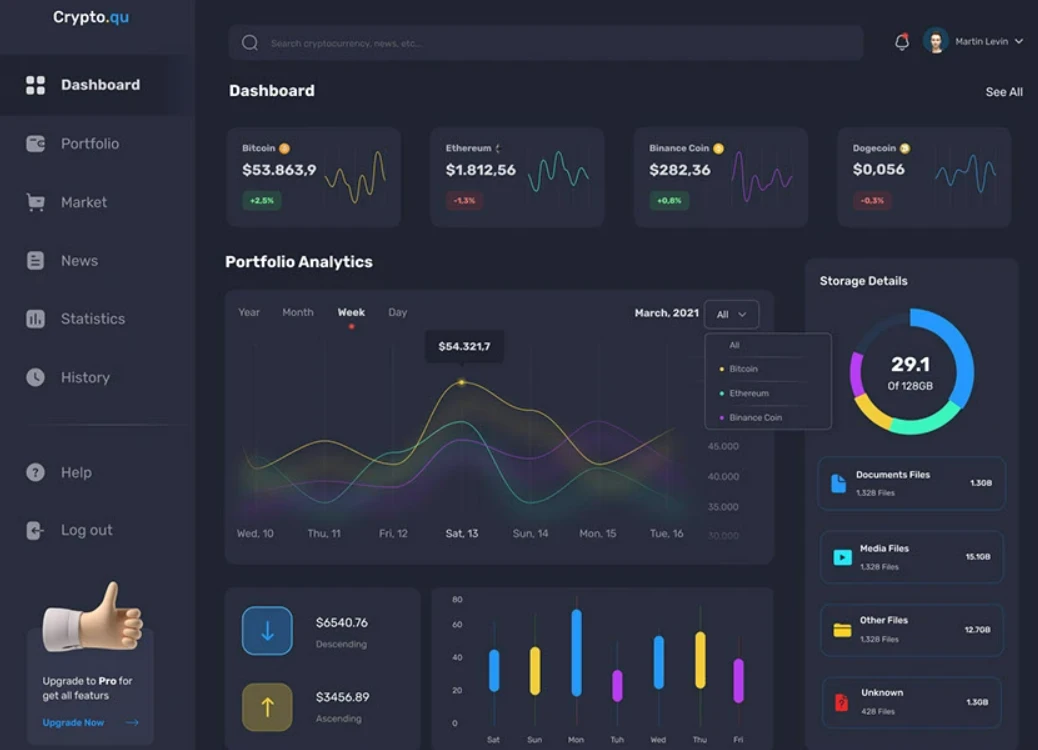1038x750 pixels.
Task: Select All in the coin filter list
Action: (x=734, y=345)
